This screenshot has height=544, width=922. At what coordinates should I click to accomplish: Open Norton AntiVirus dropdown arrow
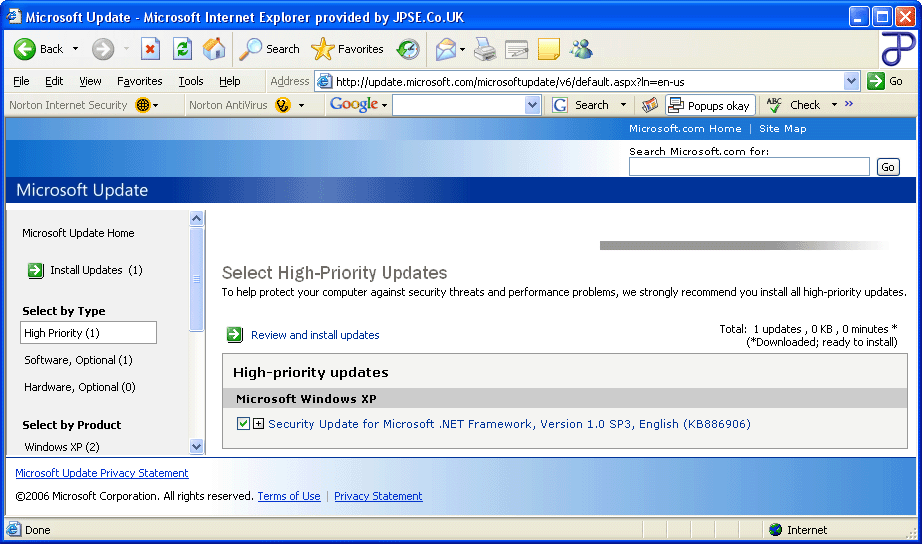(301, 106)
